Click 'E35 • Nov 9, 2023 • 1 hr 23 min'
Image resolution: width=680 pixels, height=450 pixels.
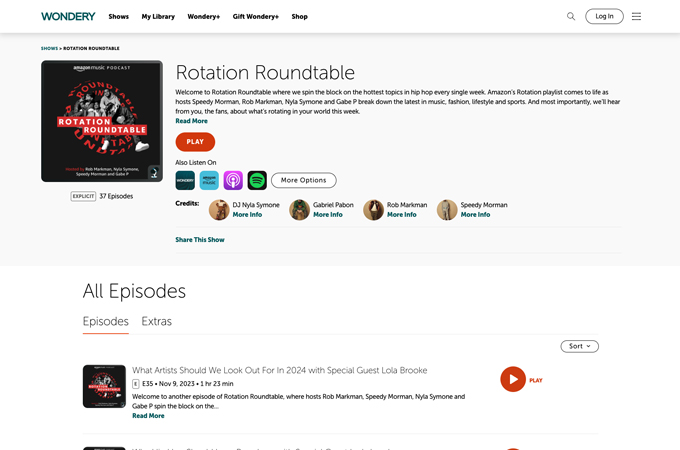(188, 384)
